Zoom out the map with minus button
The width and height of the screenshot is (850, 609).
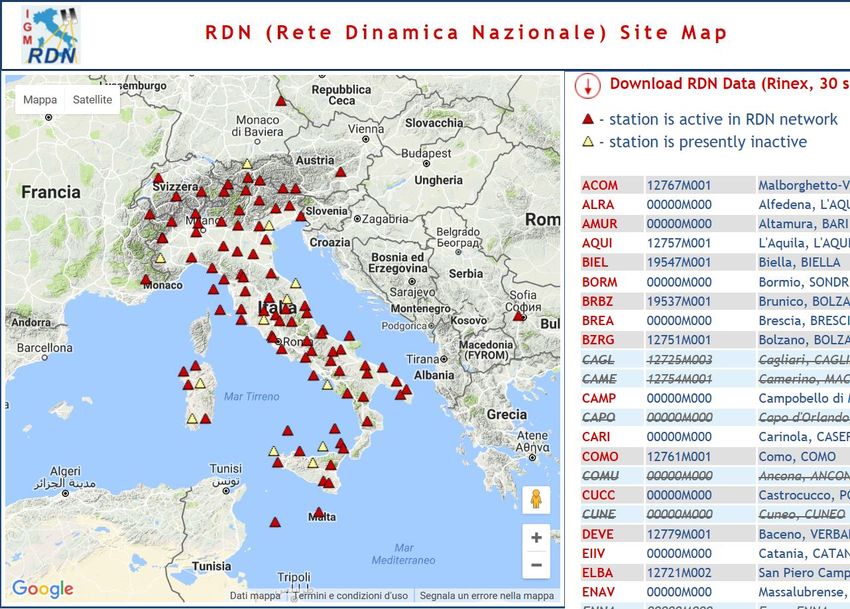pos(536,566)
